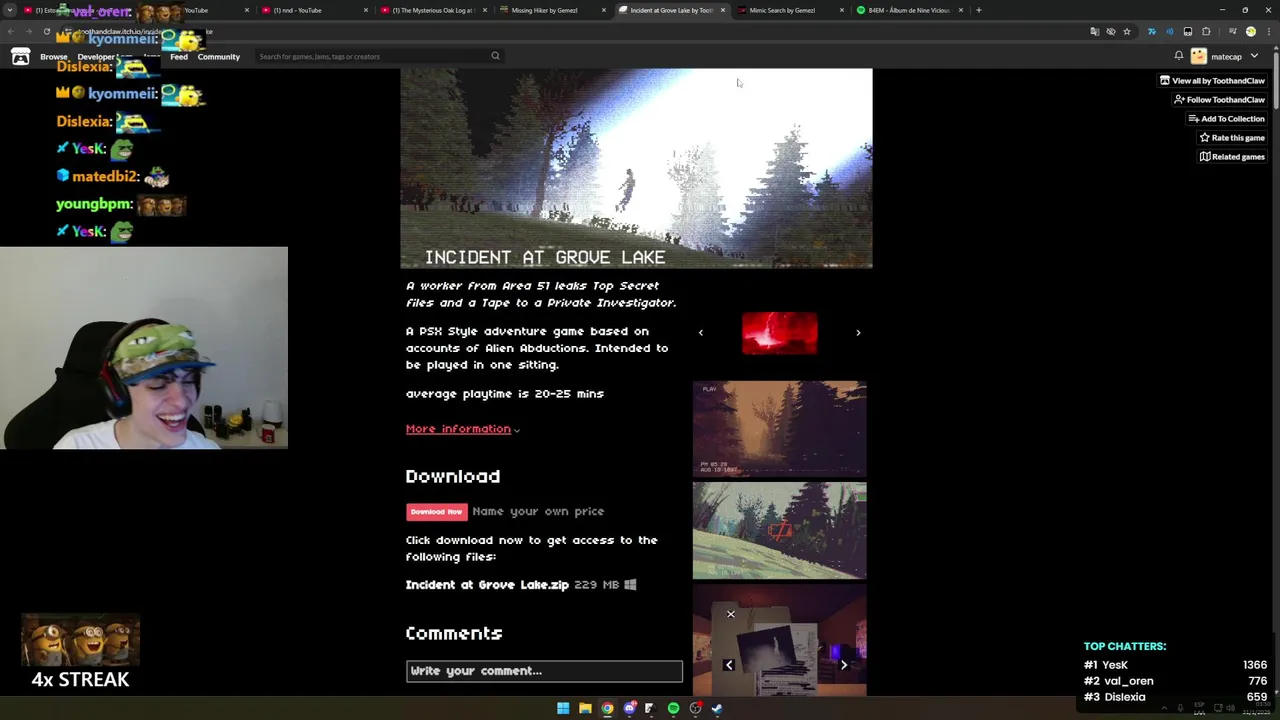Open the orange forest screenshot thumbnail
Image resolution: width=1280 pixels, height=720 pixels.
pos(779,428)
